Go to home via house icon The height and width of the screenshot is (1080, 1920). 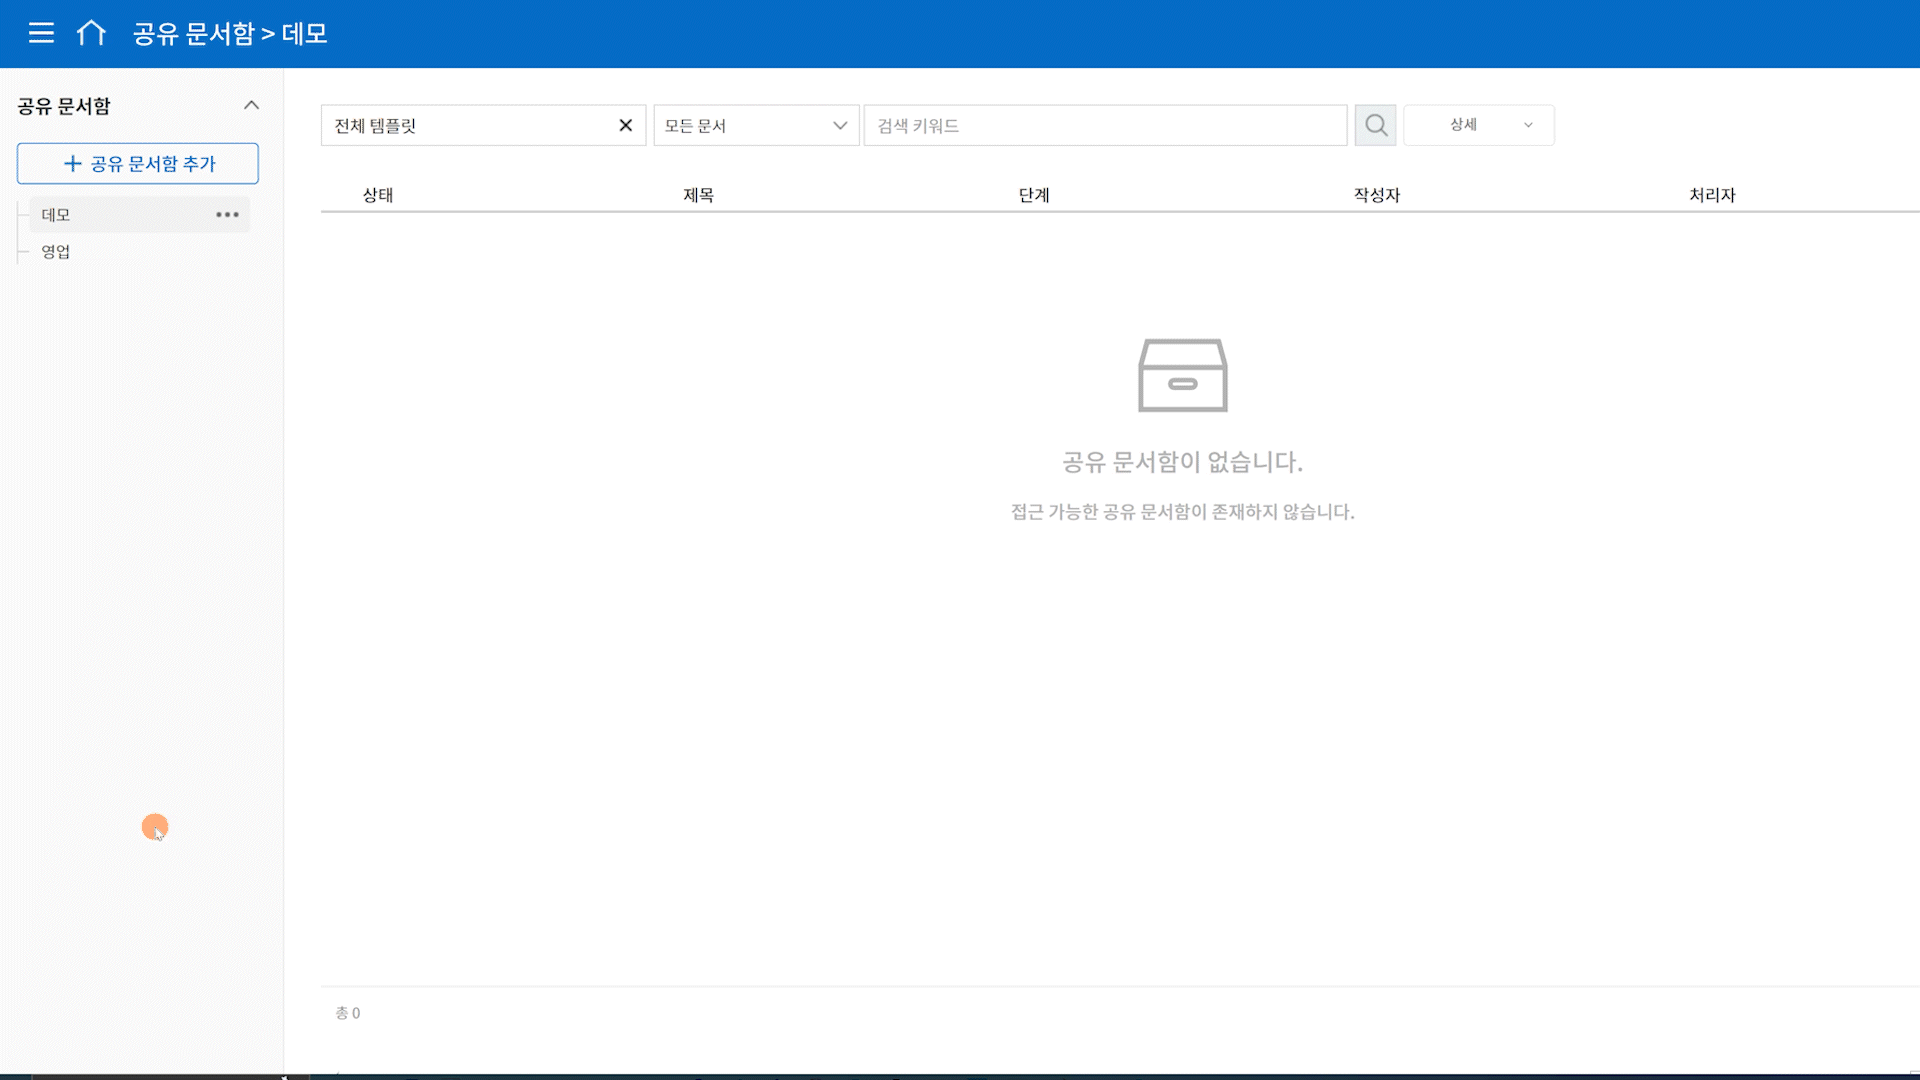(x=91, y=33)
